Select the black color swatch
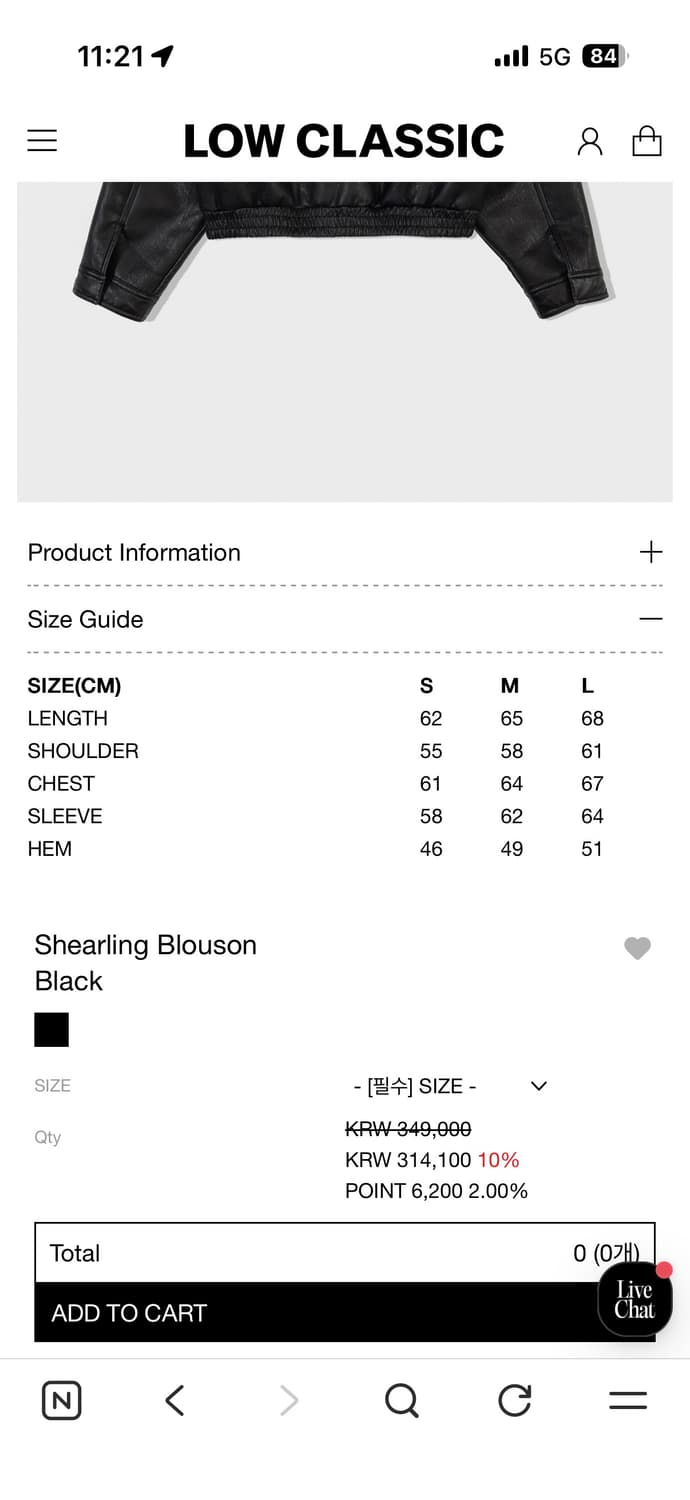690x1500 pixels. (x=52, y=1030)
